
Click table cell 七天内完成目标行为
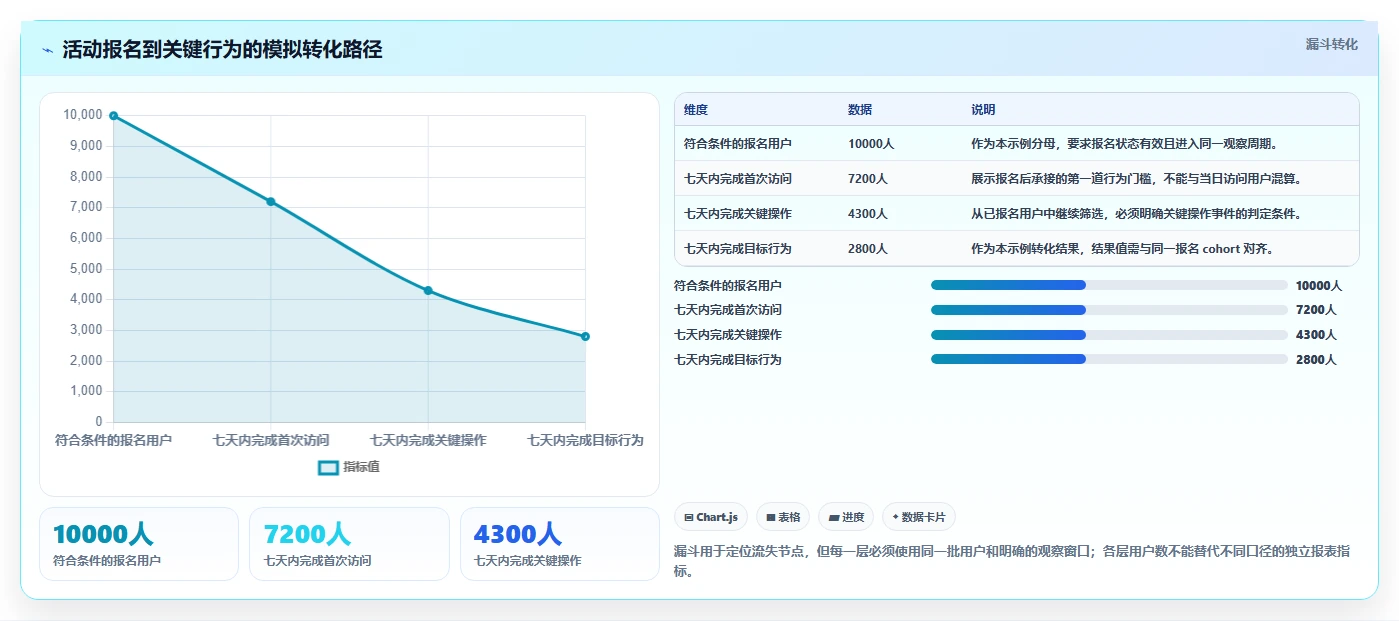click(738, 249)
